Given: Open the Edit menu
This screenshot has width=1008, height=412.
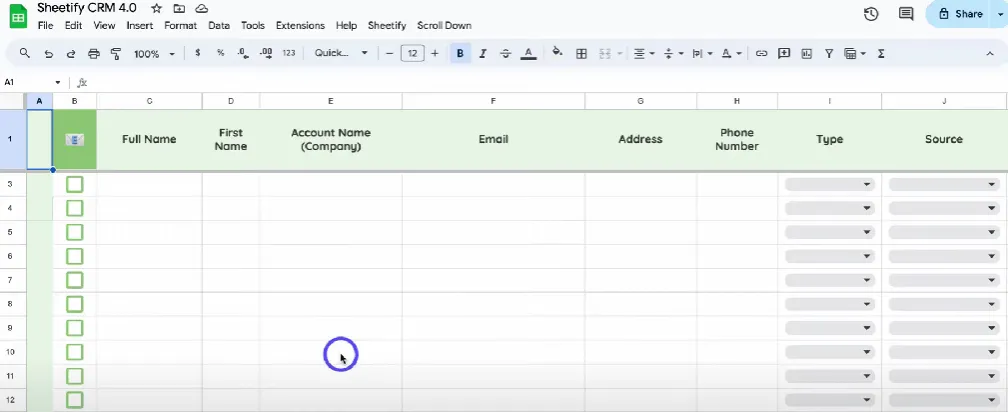Looking at the screenshot, I should [73, 26].
